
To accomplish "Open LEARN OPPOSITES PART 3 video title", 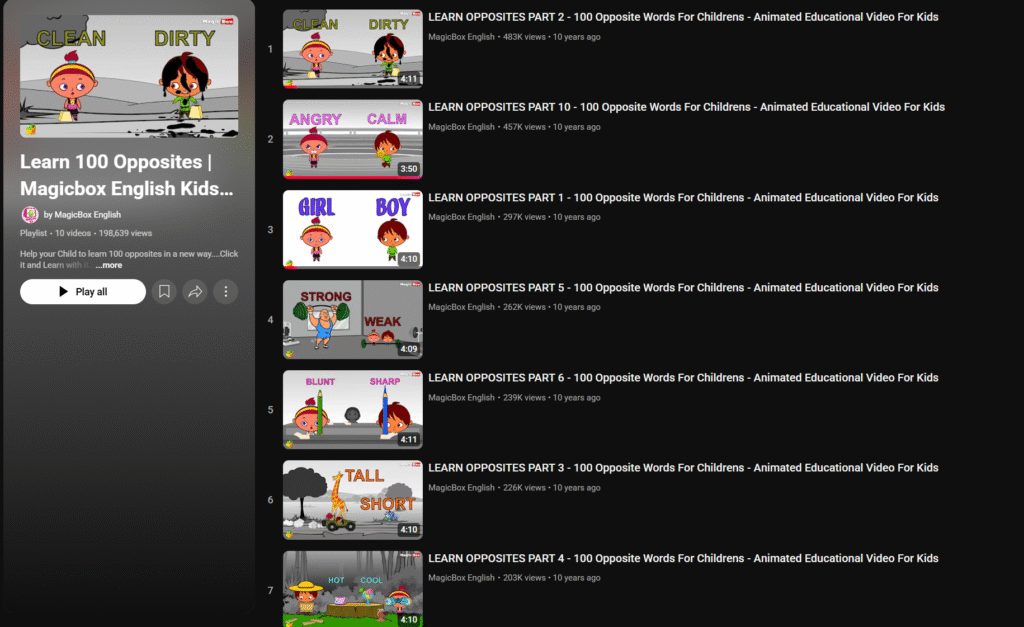I will 683,468.
